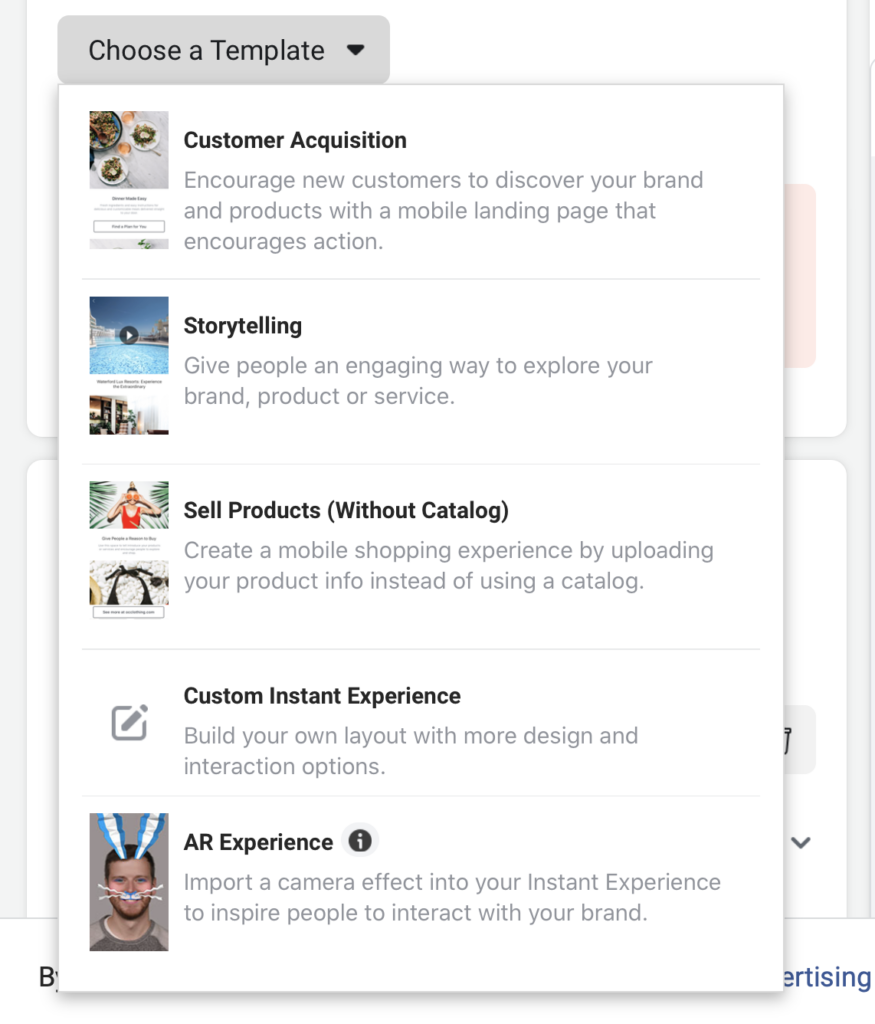Expand the chevron below the template list
This screenshot has height=1024, width=875.
coord(799,843)
